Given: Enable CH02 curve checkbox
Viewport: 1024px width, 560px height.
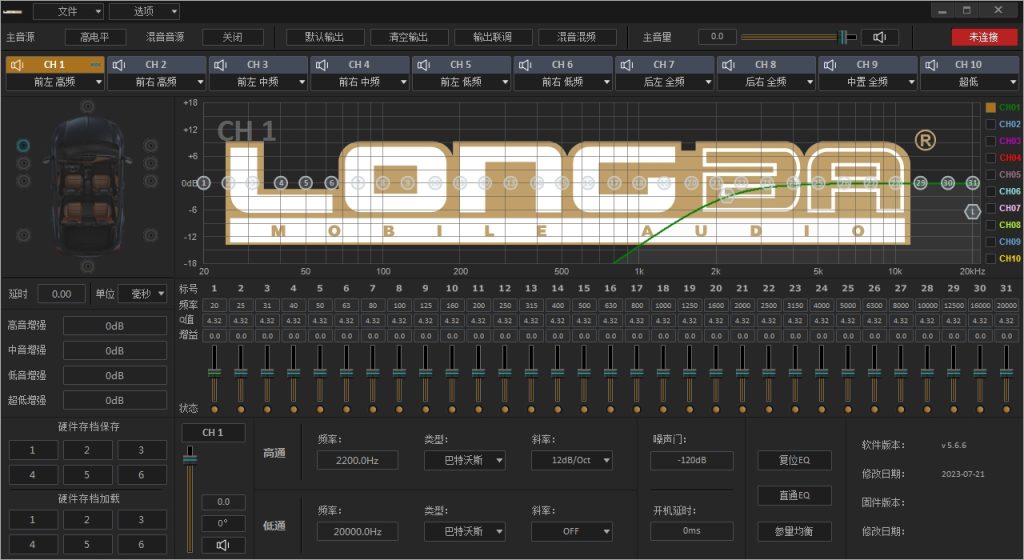Looking at the screenshot, I should [991, 124].
